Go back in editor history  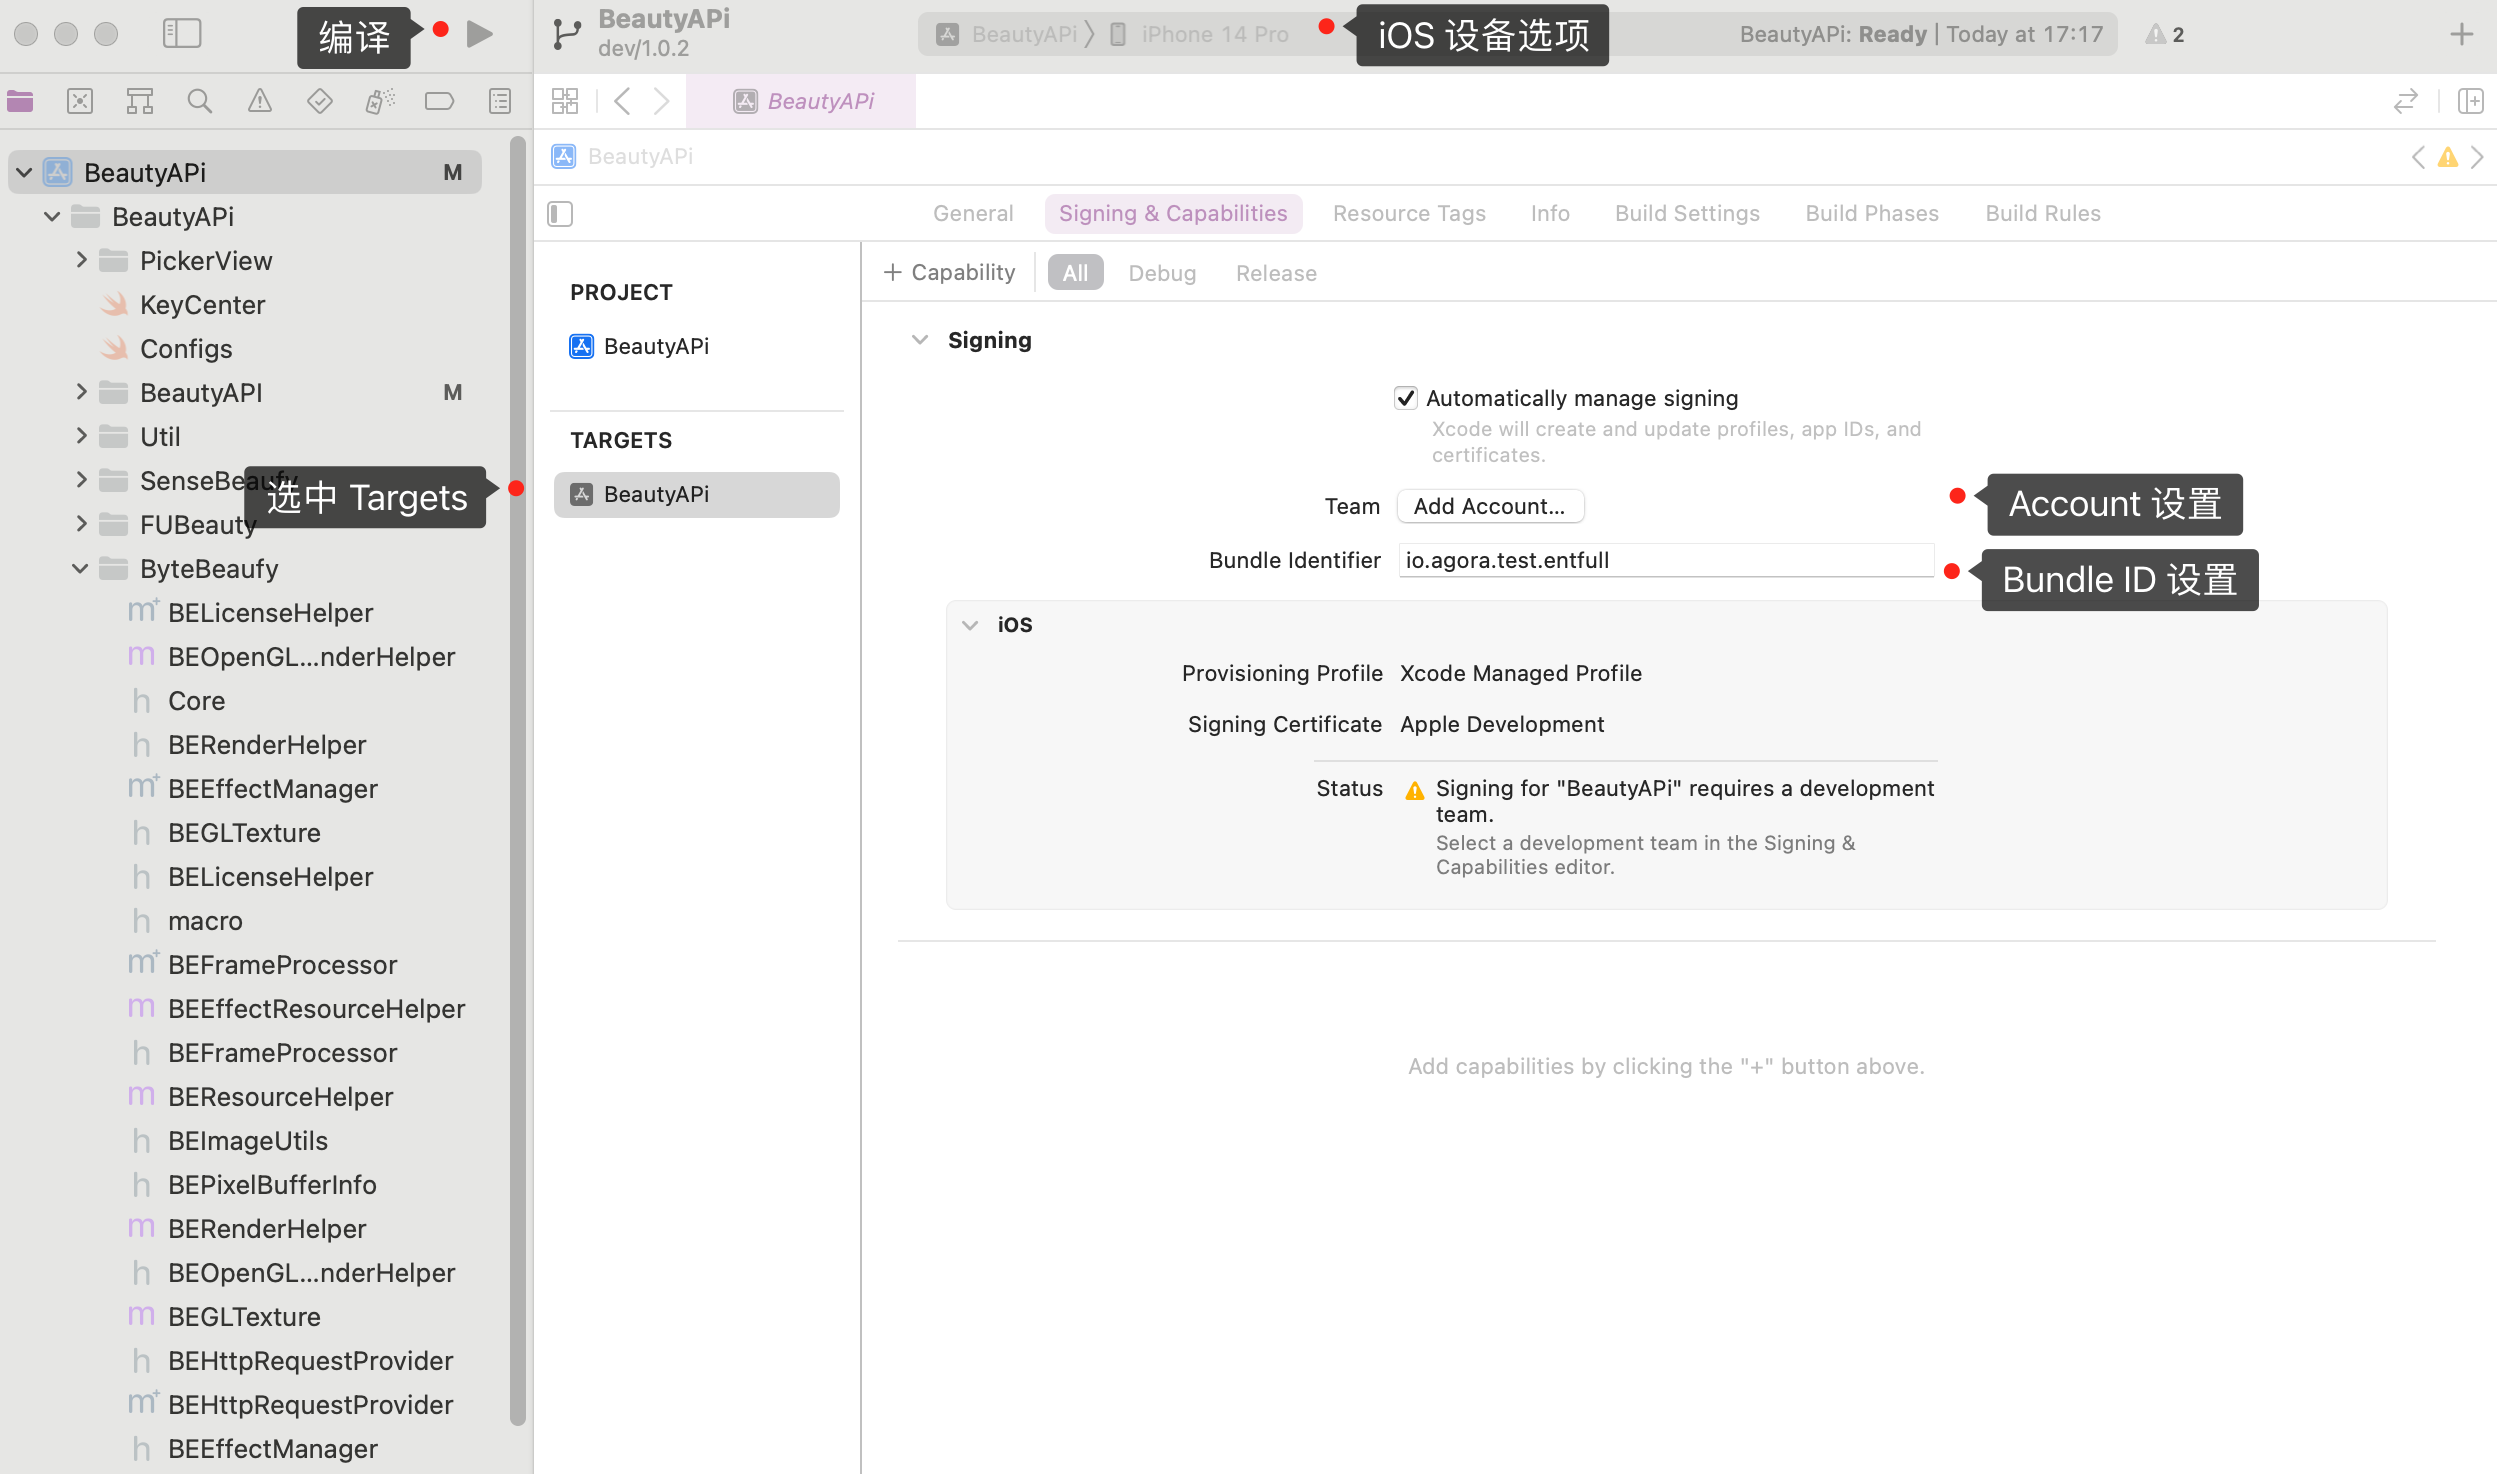click(x=622, y=101)
